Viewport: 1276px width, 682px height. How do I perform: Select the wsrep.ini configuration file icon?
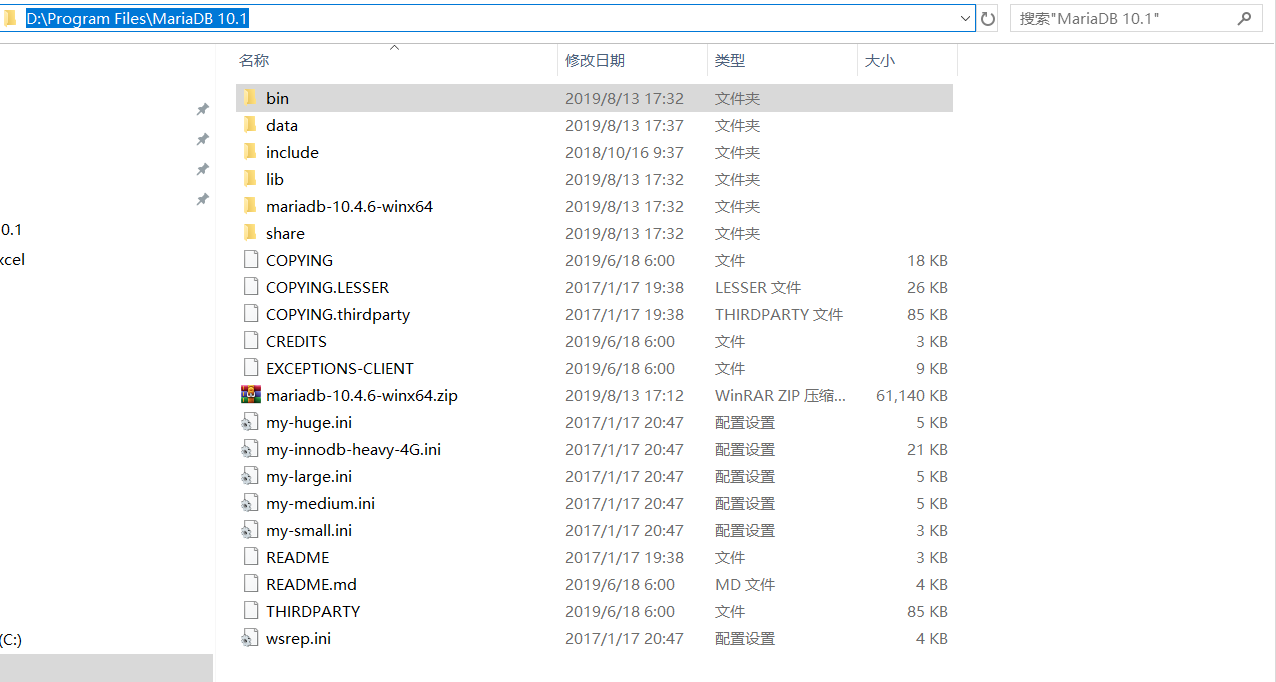click(250, 637)
